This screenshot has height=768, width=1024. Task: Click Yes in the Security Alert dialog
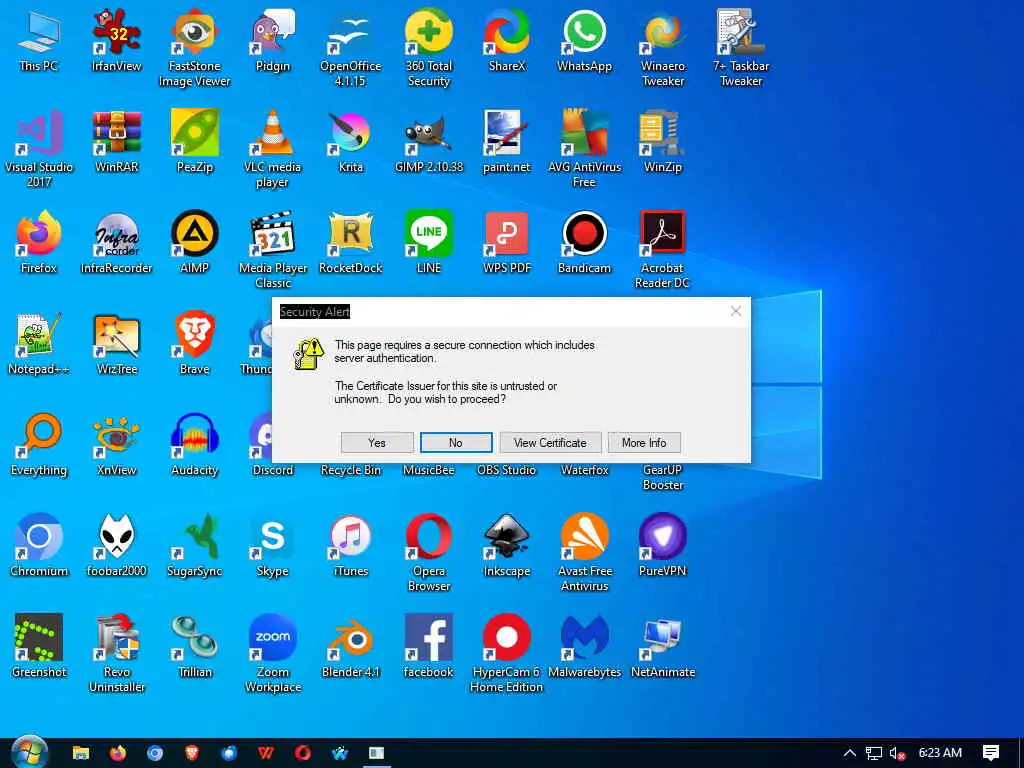point(377,443)
